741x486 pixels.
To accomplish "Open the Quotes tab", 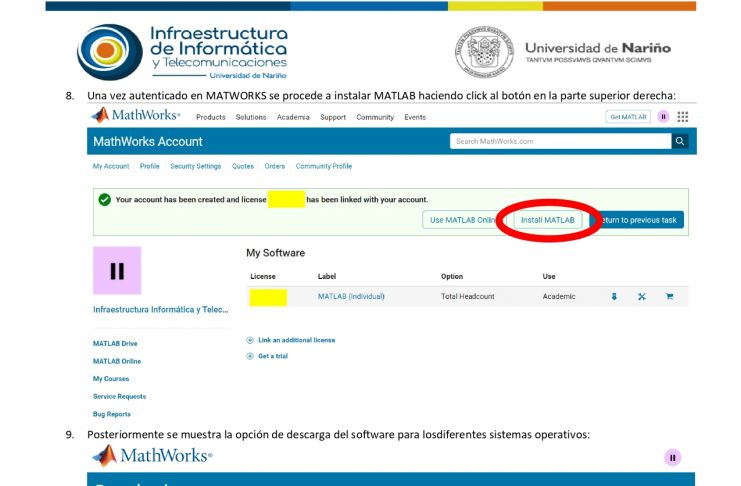I will [243, 166].
